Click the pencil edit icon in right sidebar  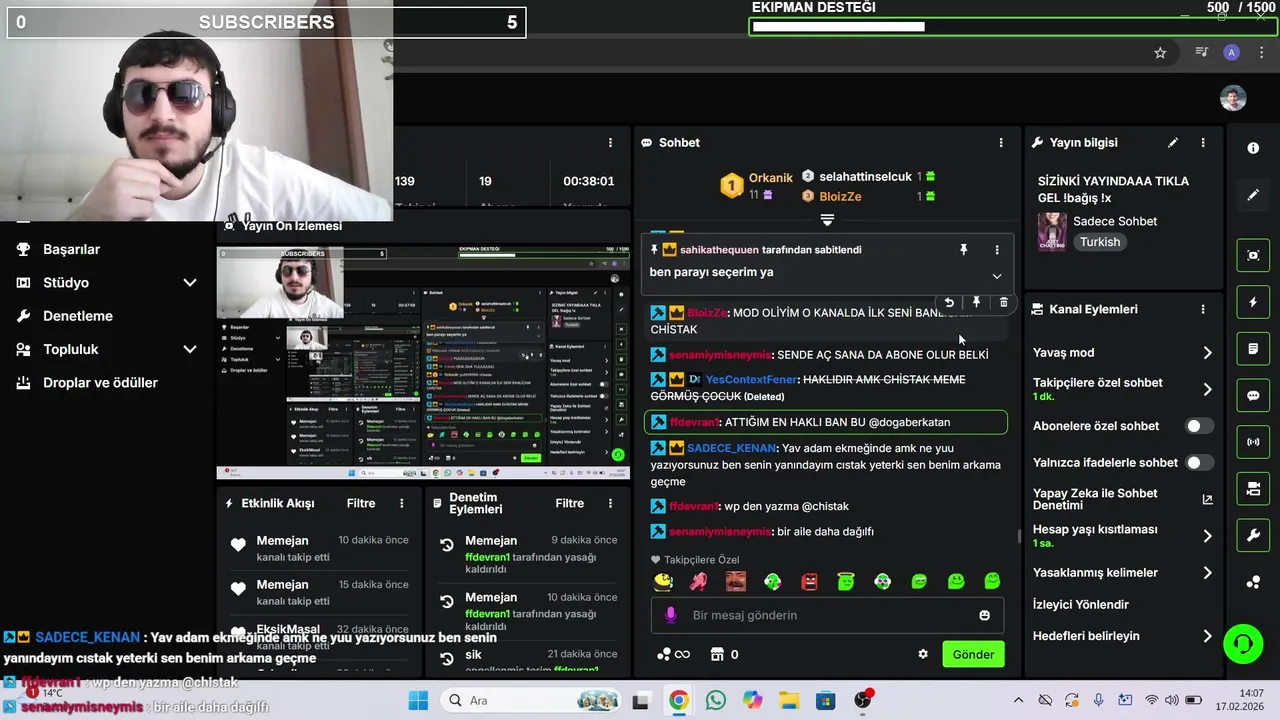coord(1253,195)
